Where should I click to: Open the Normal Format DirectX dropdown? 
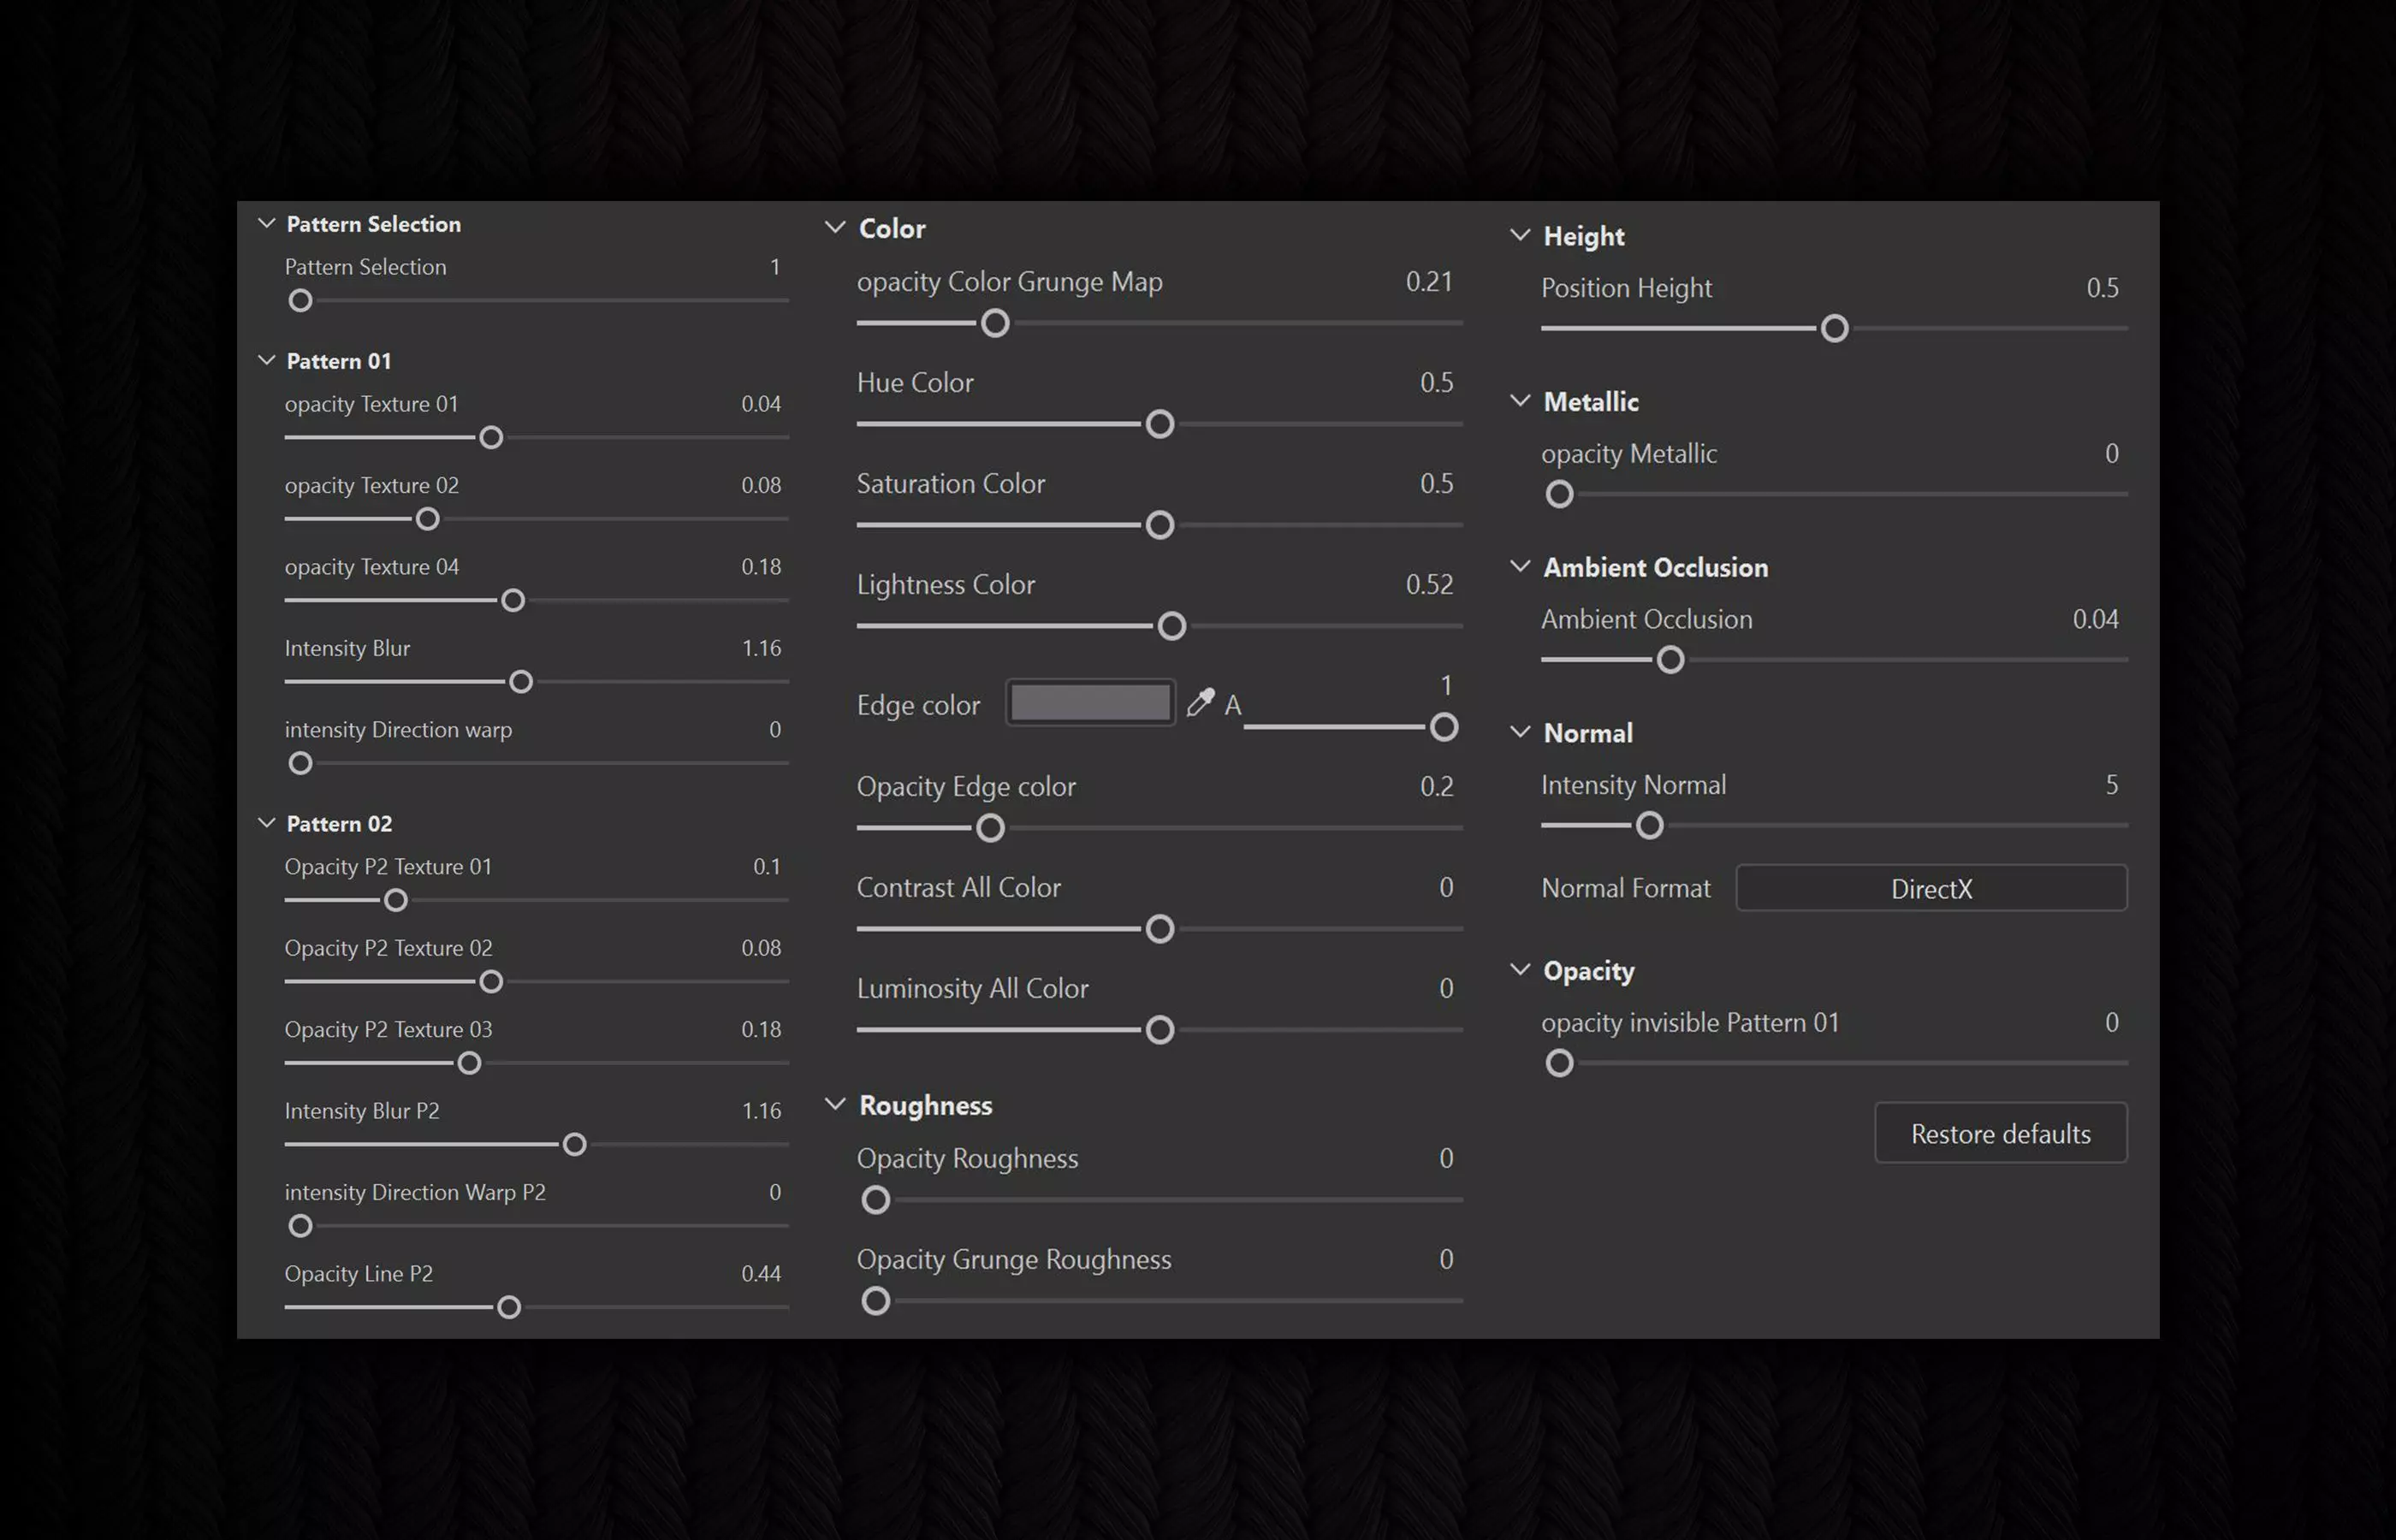coord(1931,888)
